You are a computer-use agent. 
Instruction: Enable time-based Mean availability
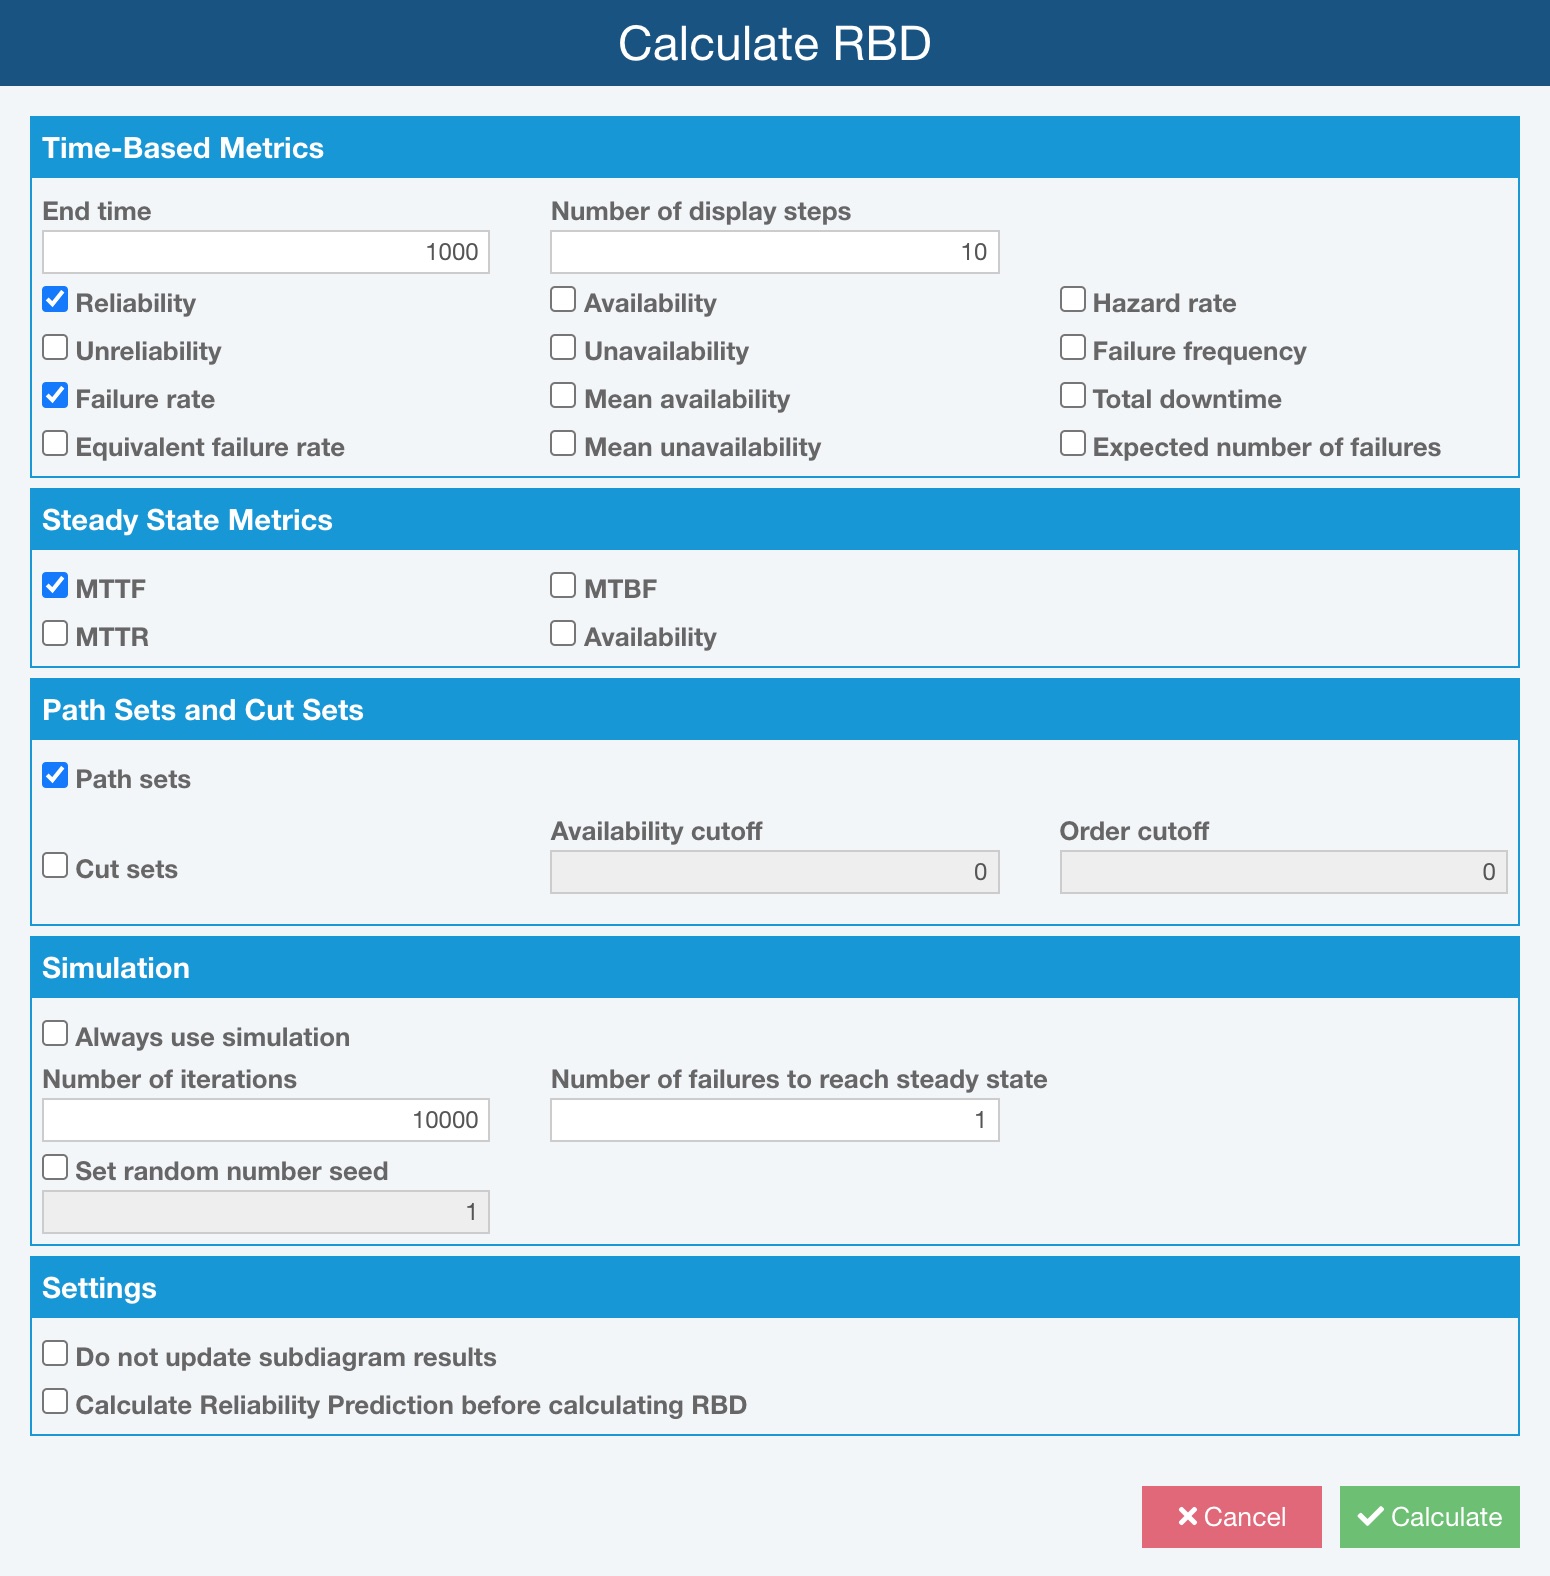564,396
